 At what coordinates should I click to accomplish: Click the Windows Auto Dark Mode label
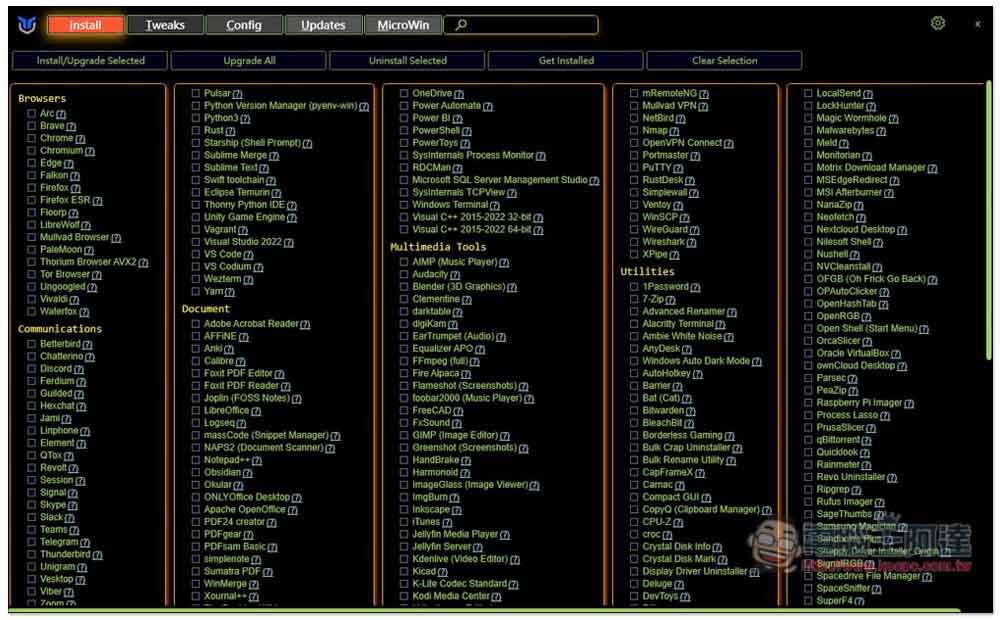click(696, 361)
